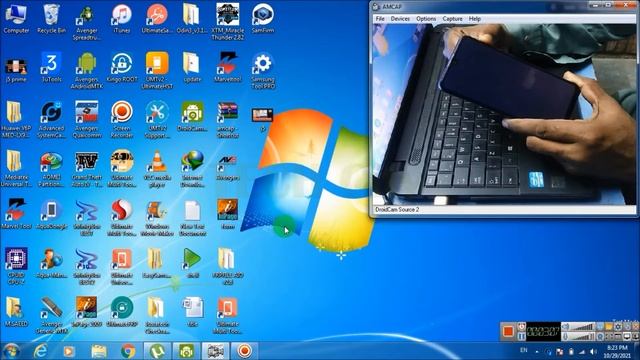Select the Samsung Tool PRO gear icon
This screenshot has height=360, width=640.
[x=262, y=71]
